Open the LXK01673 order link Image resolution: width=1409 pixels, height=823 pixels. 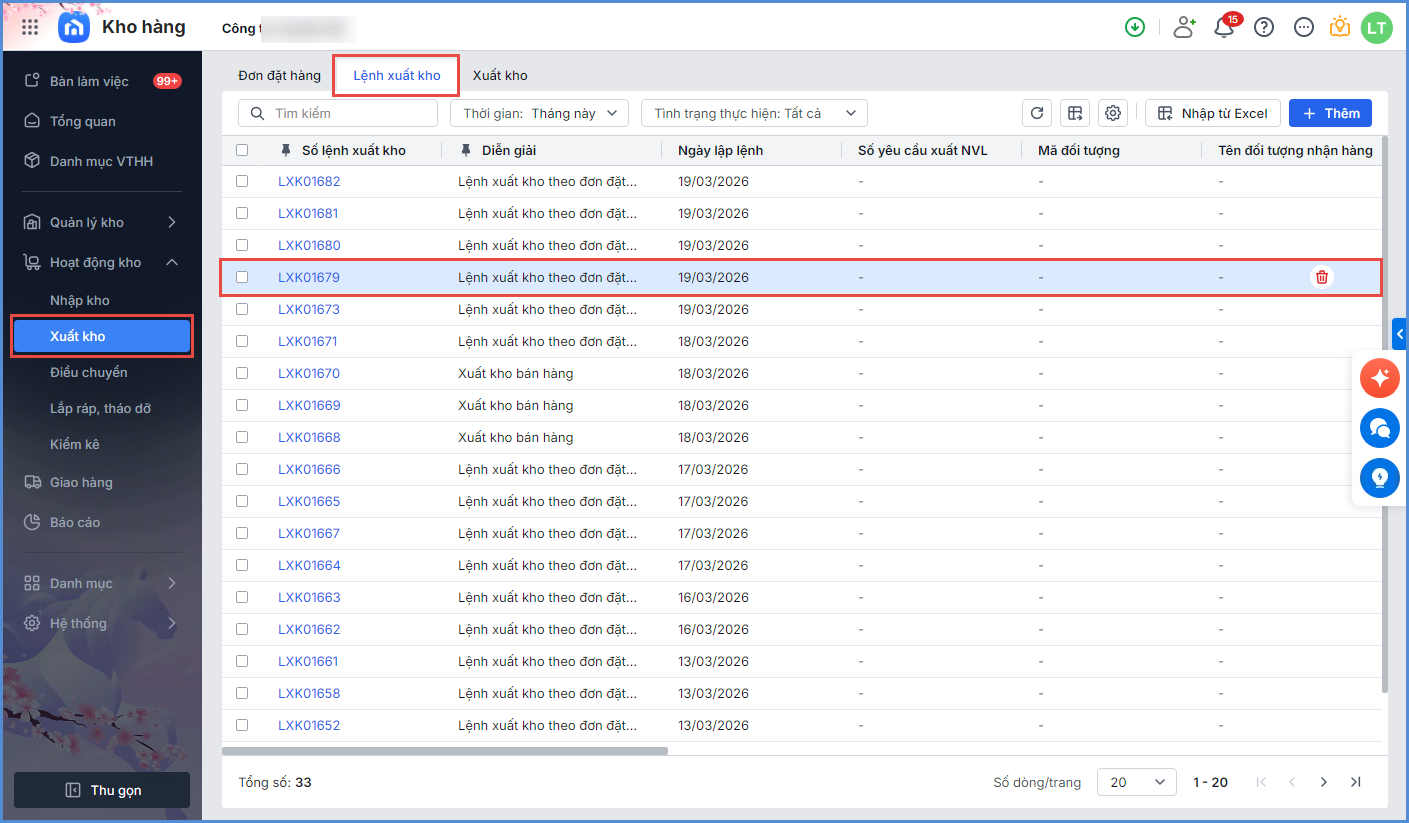click(x=309, y=309)
